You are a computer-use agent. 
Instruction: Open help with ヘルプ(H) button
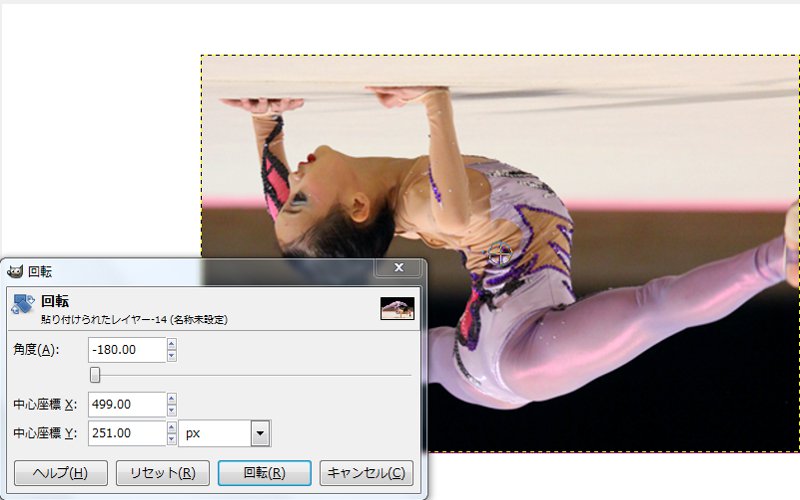click(x=61, y=473)
